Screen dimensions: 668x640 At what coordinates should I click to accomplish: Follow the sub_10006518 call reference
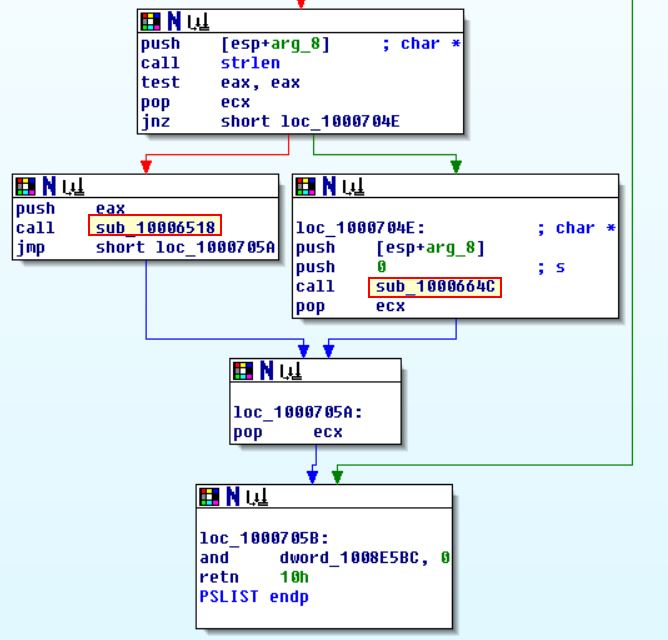pyautogui.click(x=155, y=227)
